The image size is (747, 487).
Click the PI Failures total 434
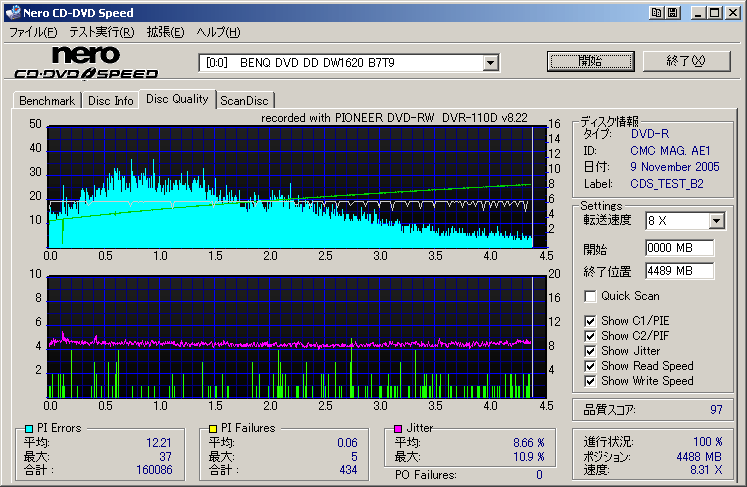pos(348,470)
